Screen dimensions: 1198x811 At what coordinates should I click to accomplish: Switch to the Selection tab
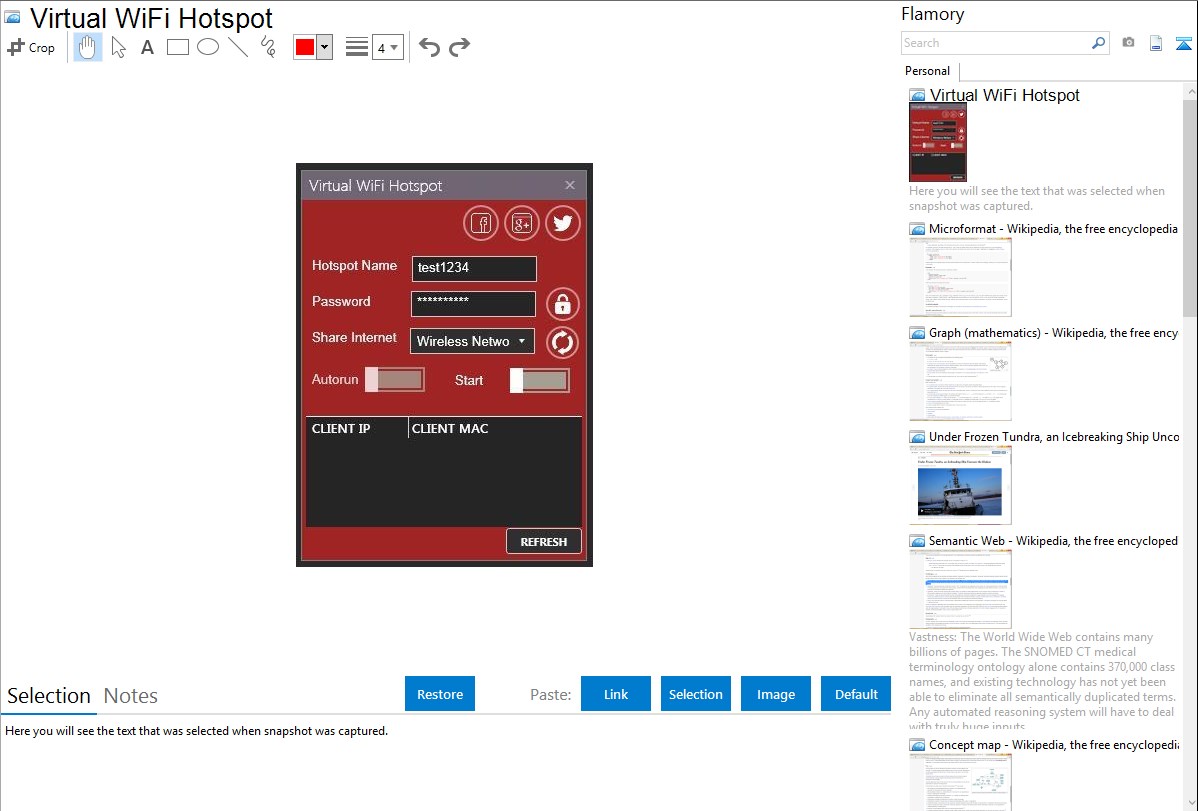[x=49, y=696]
